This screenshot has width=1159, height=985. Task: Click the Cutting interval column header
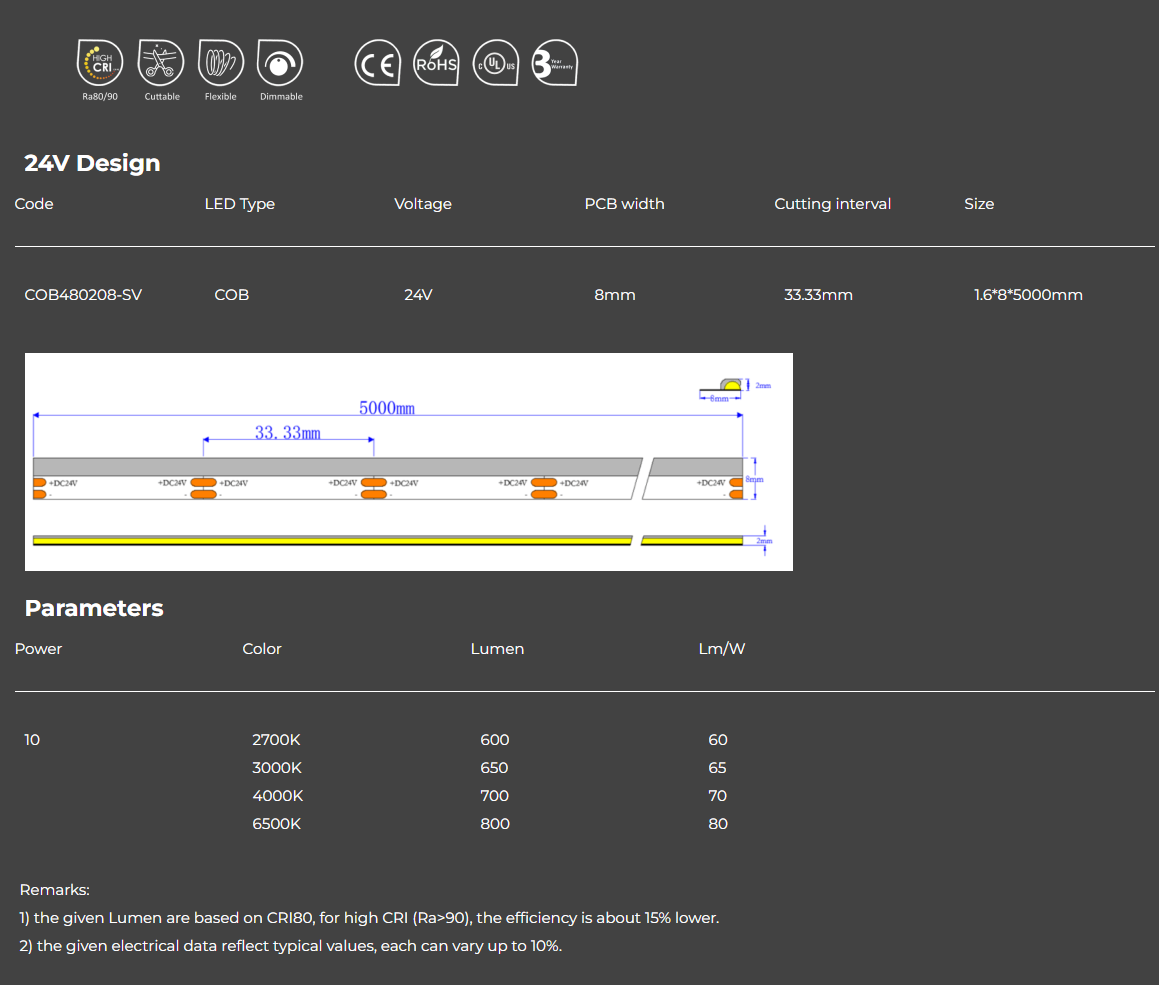[x=832, y=204]
